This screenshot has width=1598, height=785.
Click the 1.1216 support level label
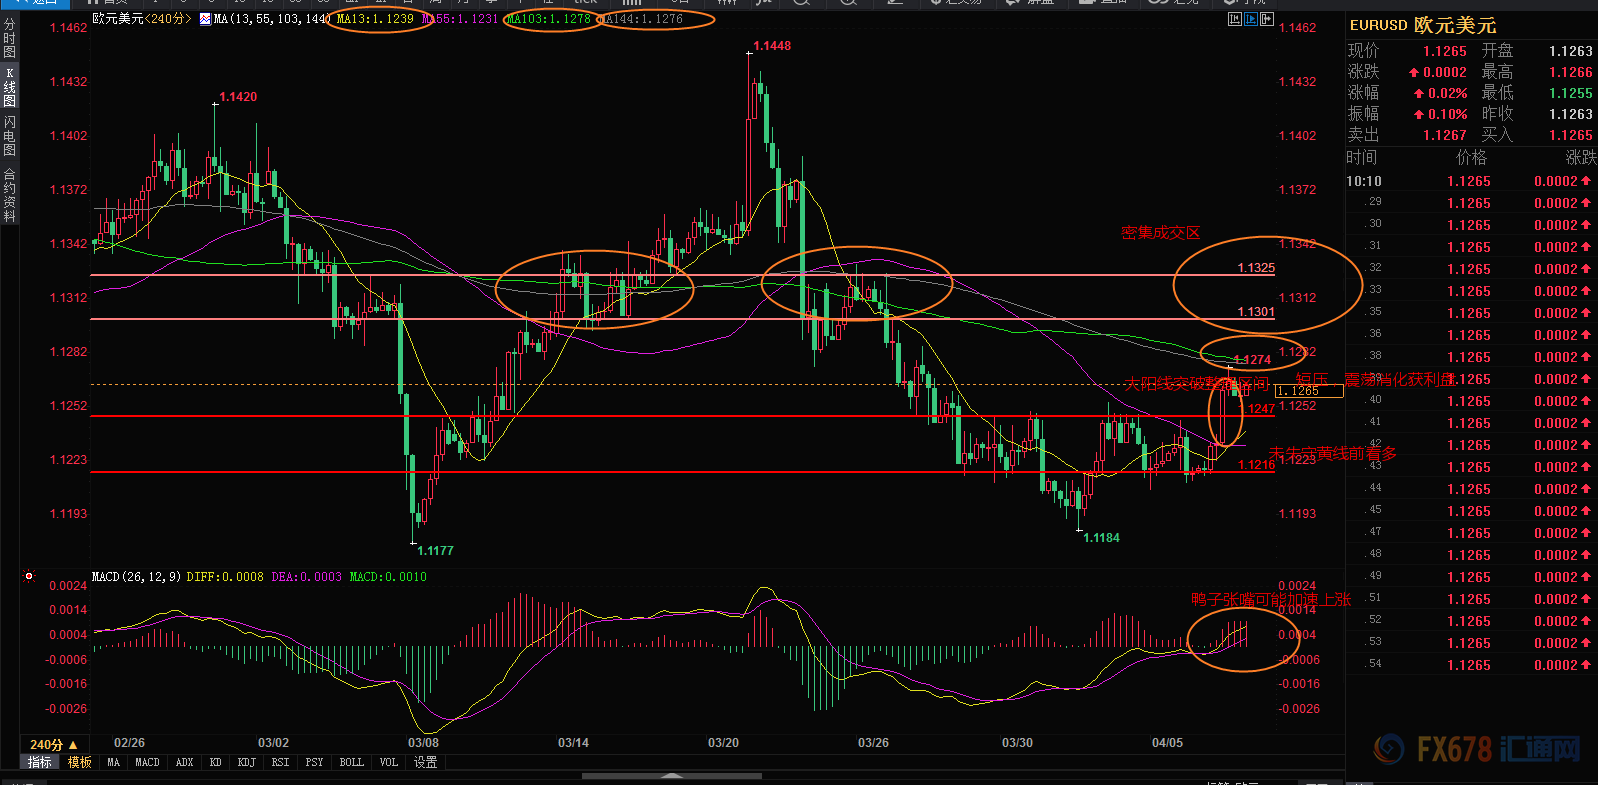[x=1256, y=465]
